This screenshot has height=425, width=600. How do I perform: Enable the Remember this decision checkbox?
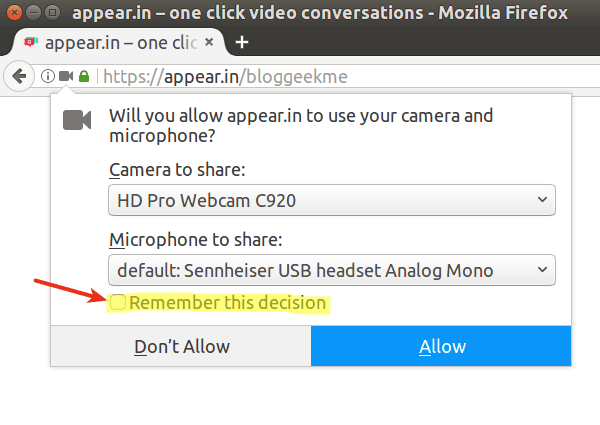click(117, 302)
